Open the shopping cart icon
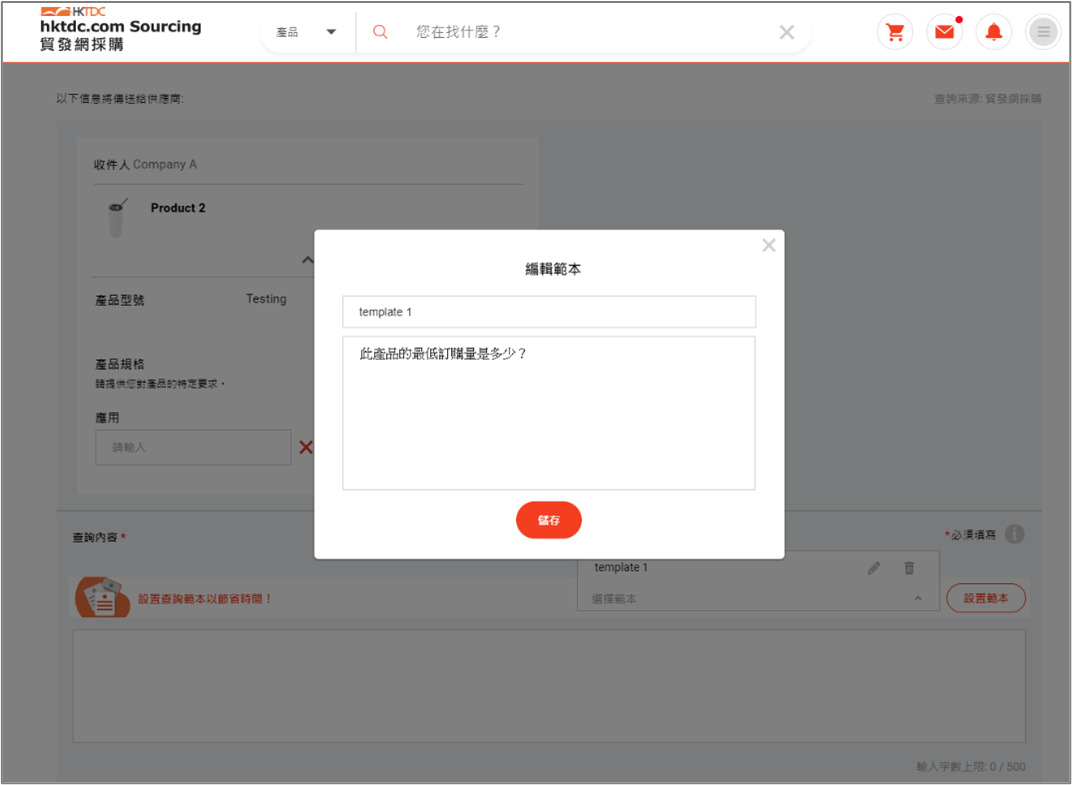The width and height of the screenshot is (1072, 785). [895, 32]
